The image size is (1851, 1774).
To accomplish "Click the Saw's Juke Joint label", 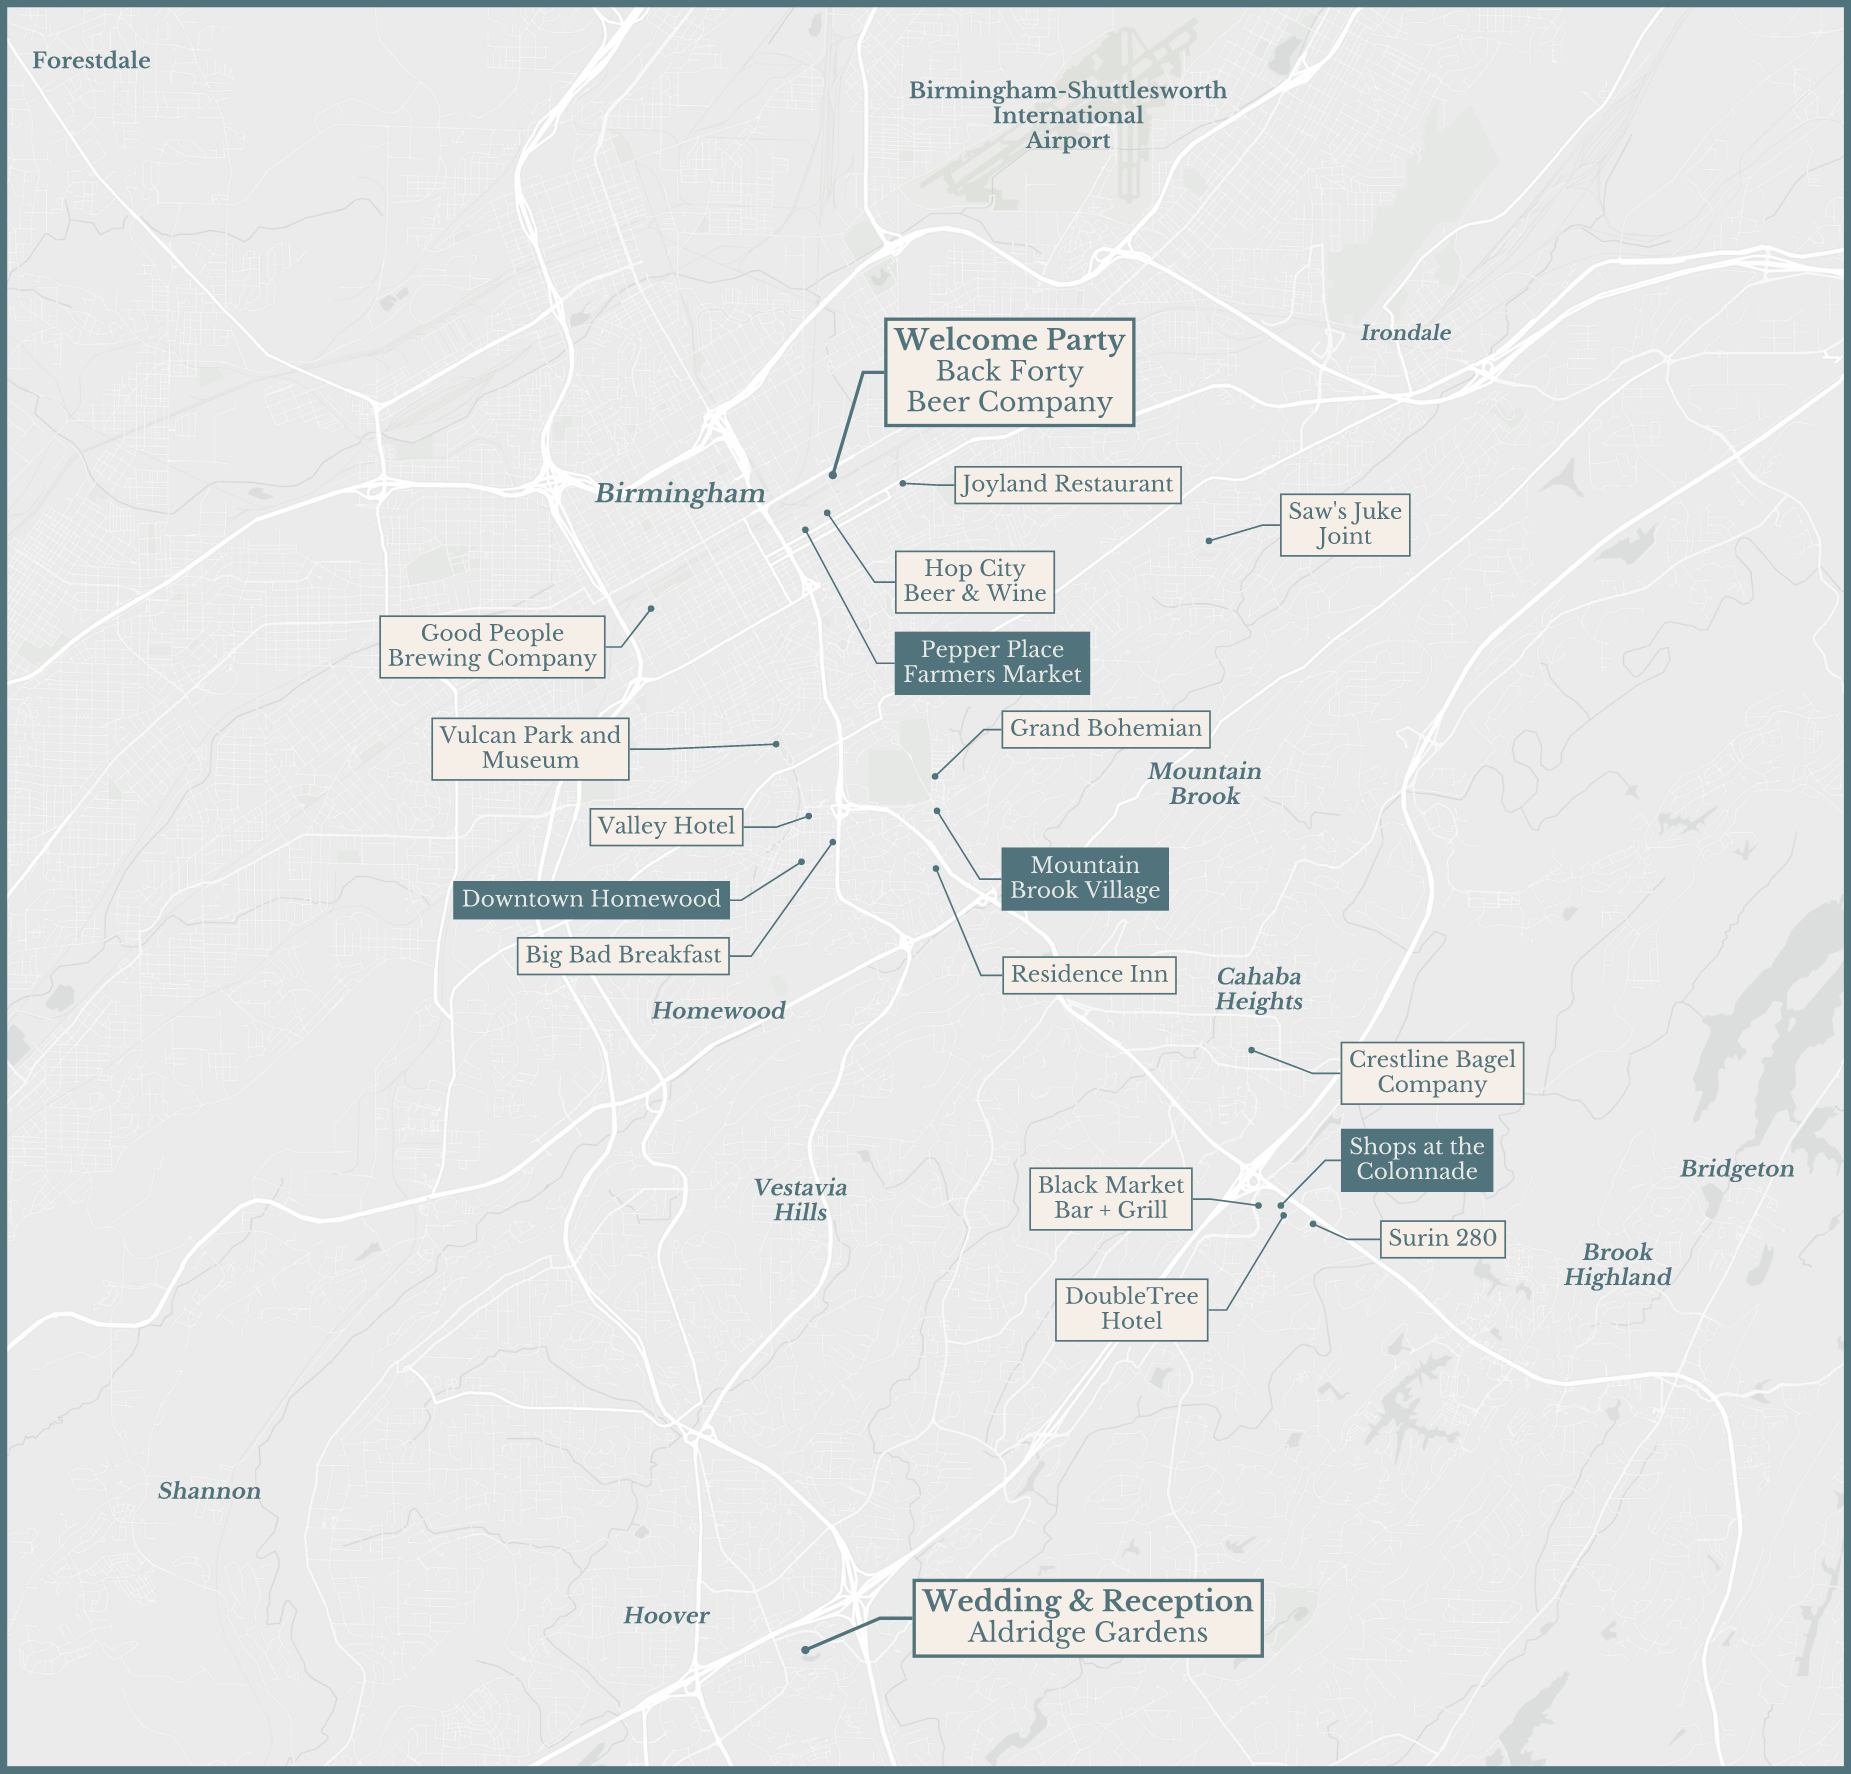I will pyautogui.click(x=1345, y=524).
